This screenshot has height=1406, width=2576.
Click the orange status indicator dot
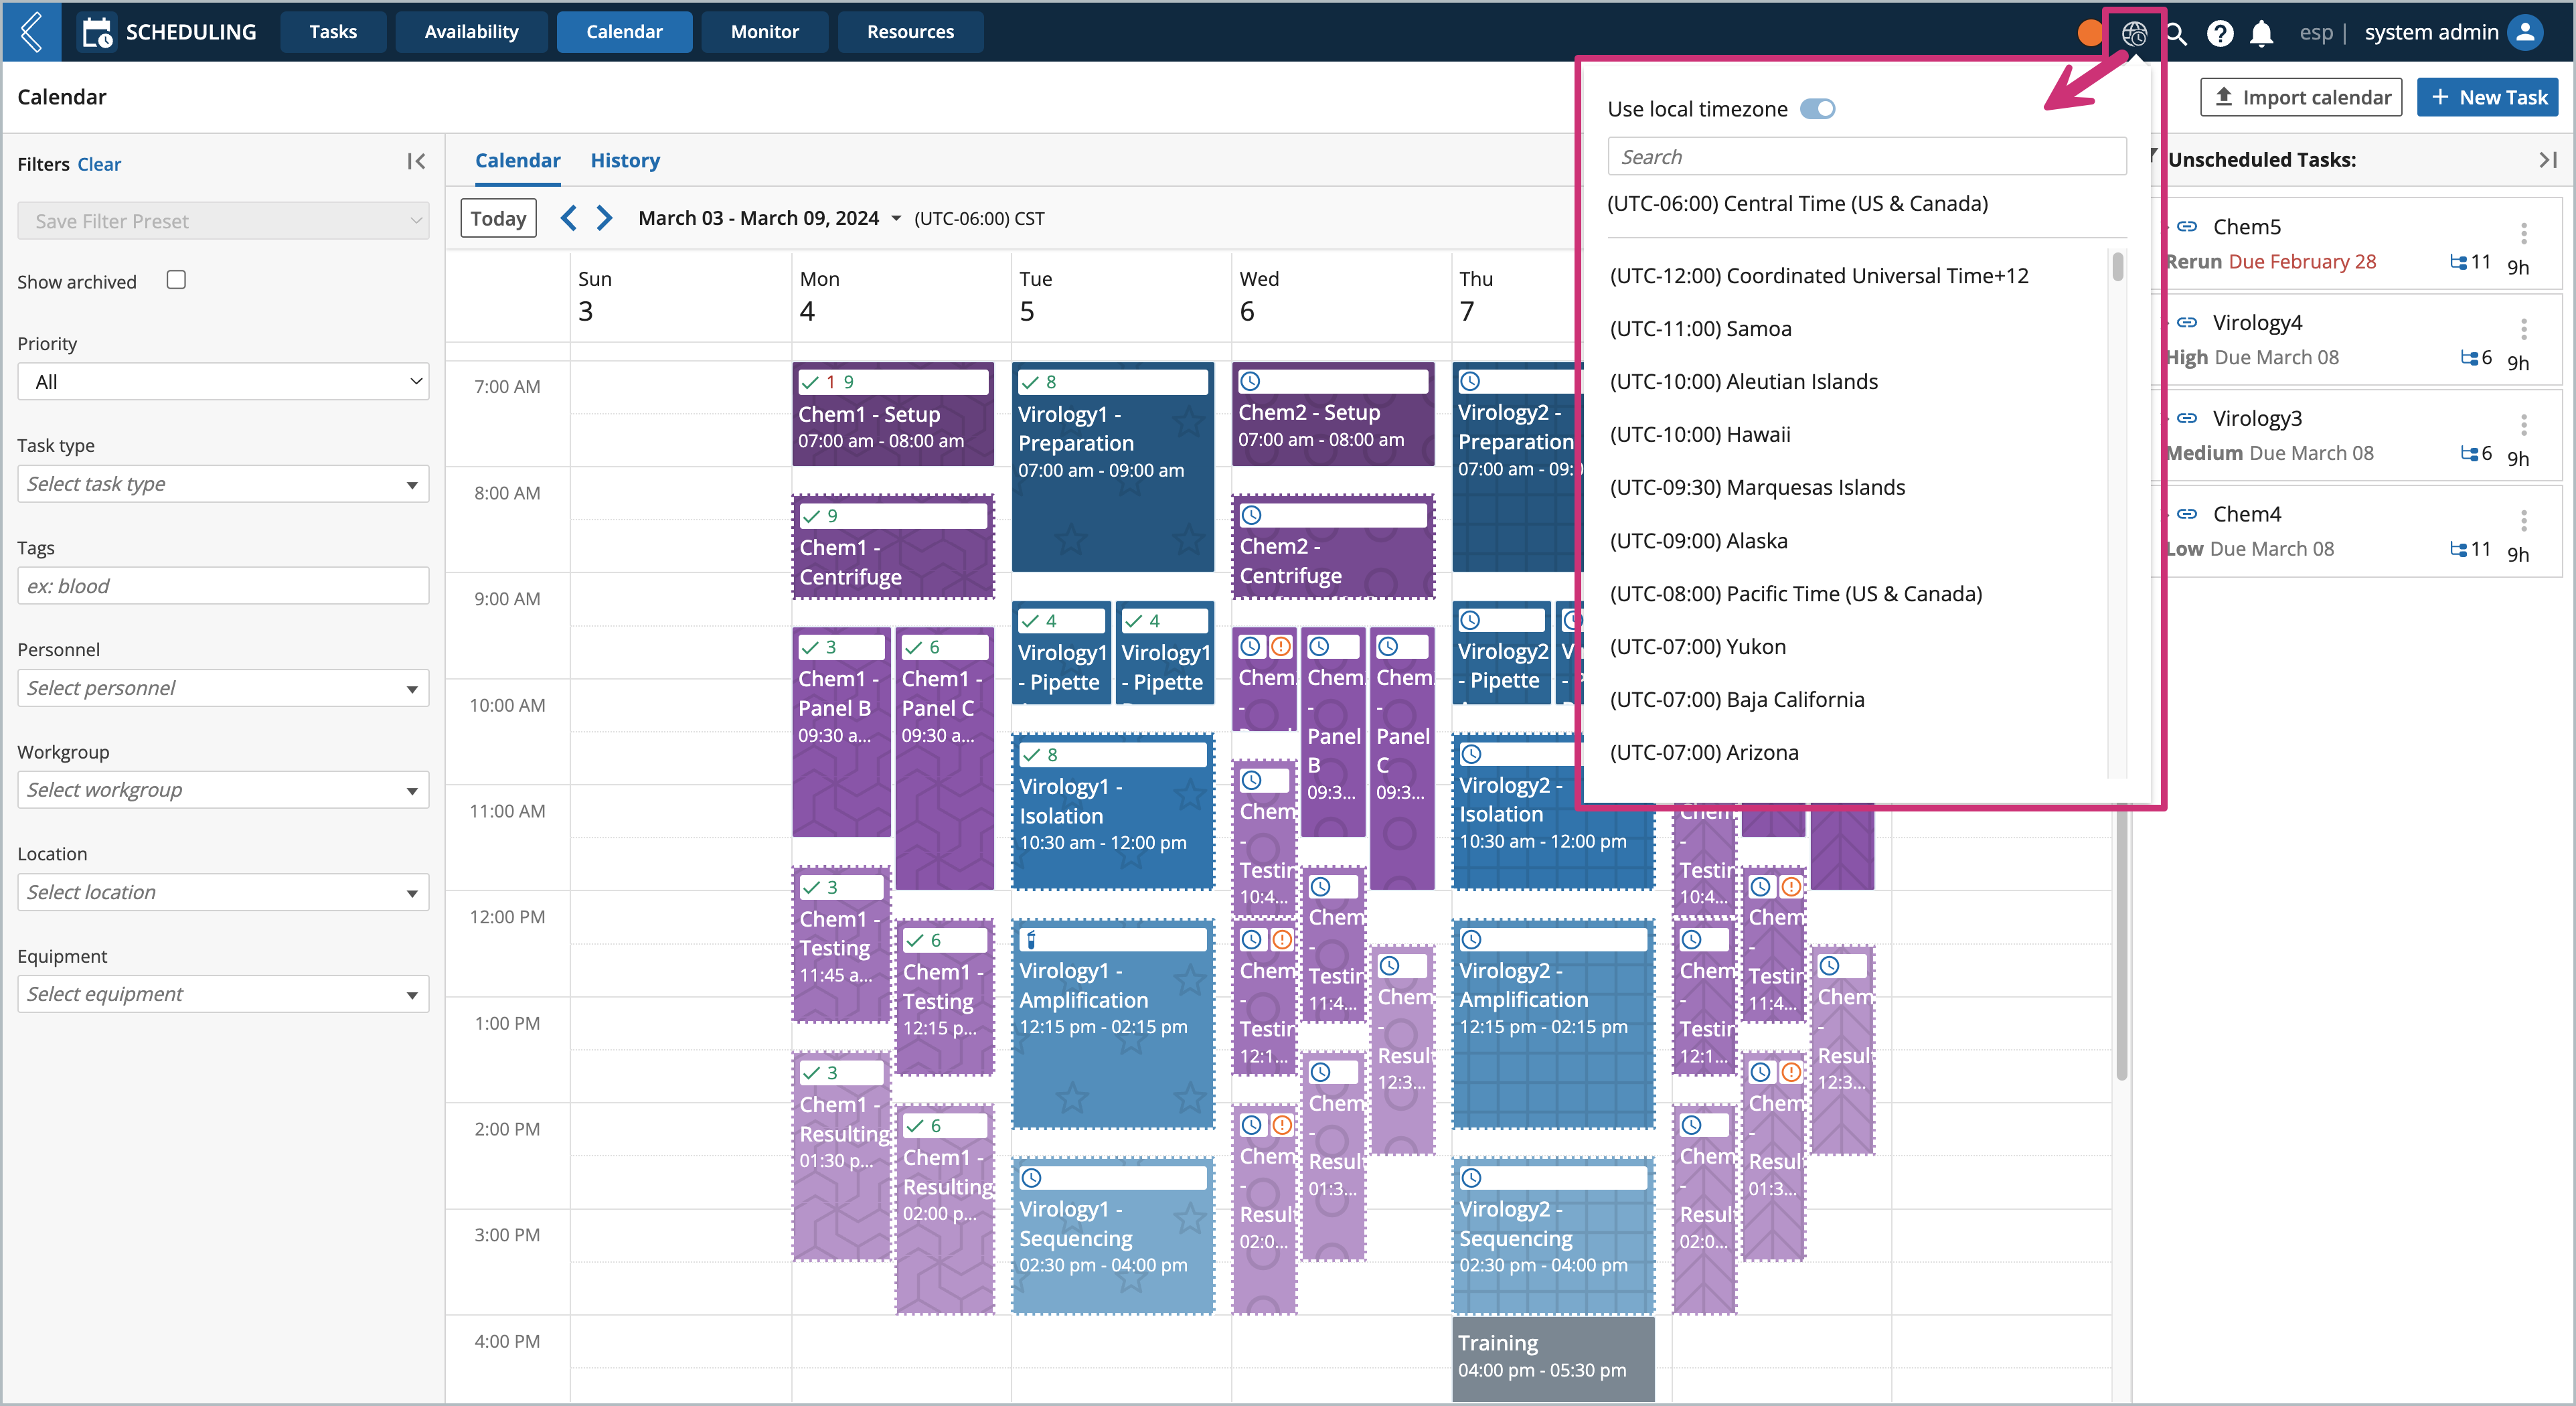coord(2089,33)
